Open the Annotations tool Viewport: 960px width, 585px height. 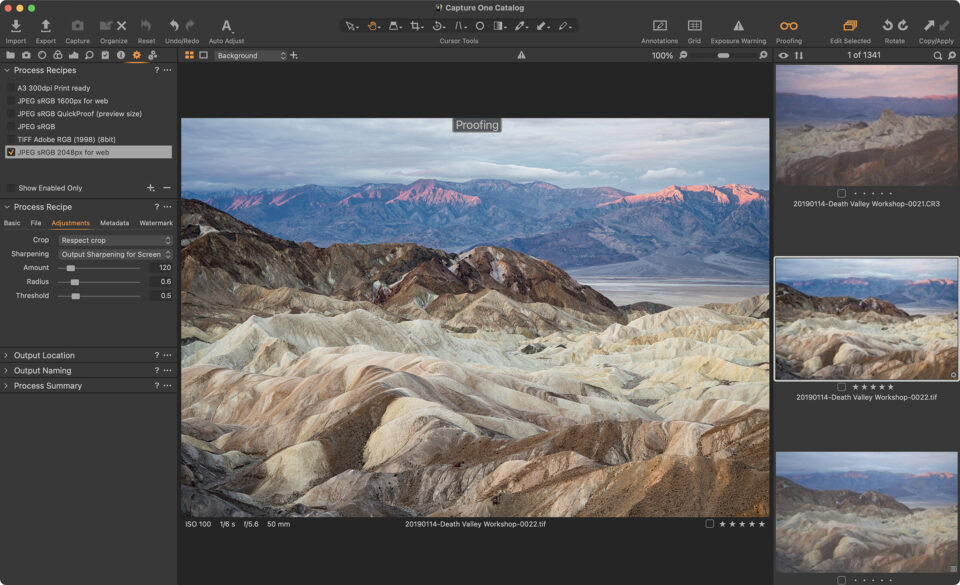click(x=659, y=26)
